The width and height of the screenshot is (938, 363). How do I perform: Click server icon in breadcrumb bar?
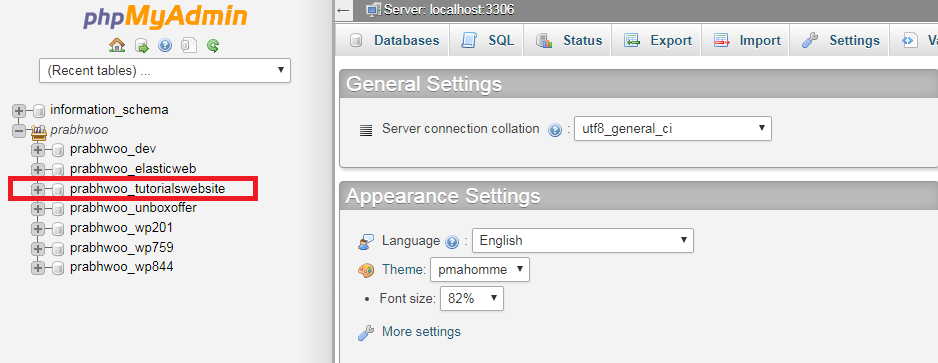[x=373, y=10]
